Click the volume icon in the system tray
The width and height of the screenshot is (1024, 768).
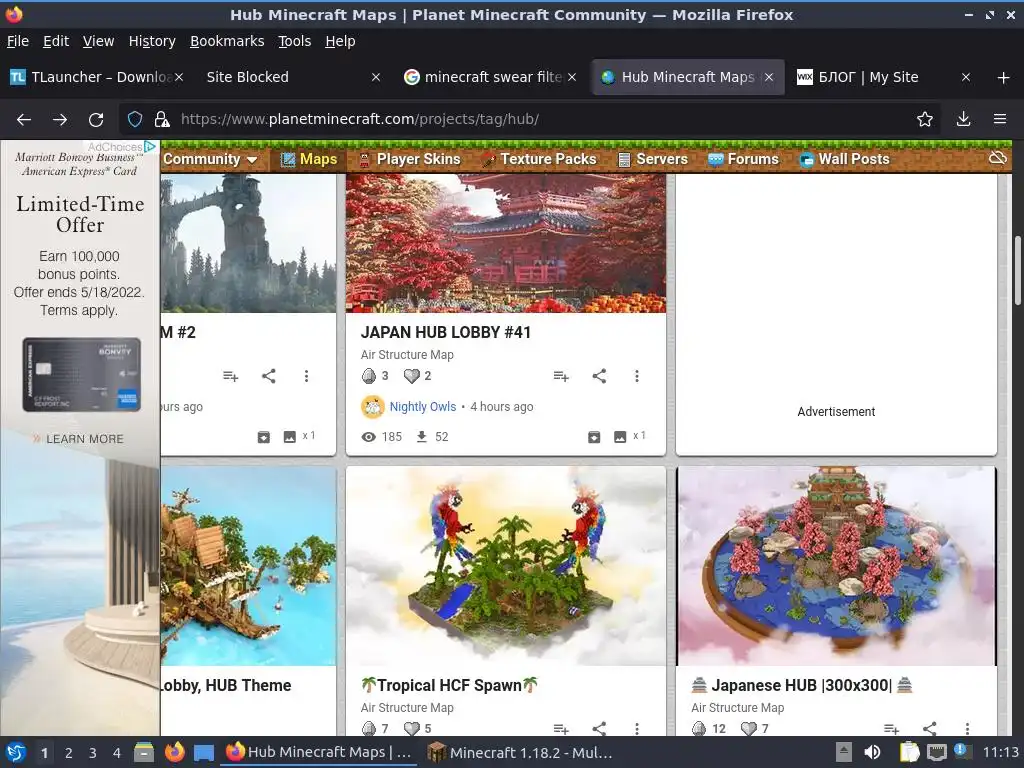click(x=872, y=752)
